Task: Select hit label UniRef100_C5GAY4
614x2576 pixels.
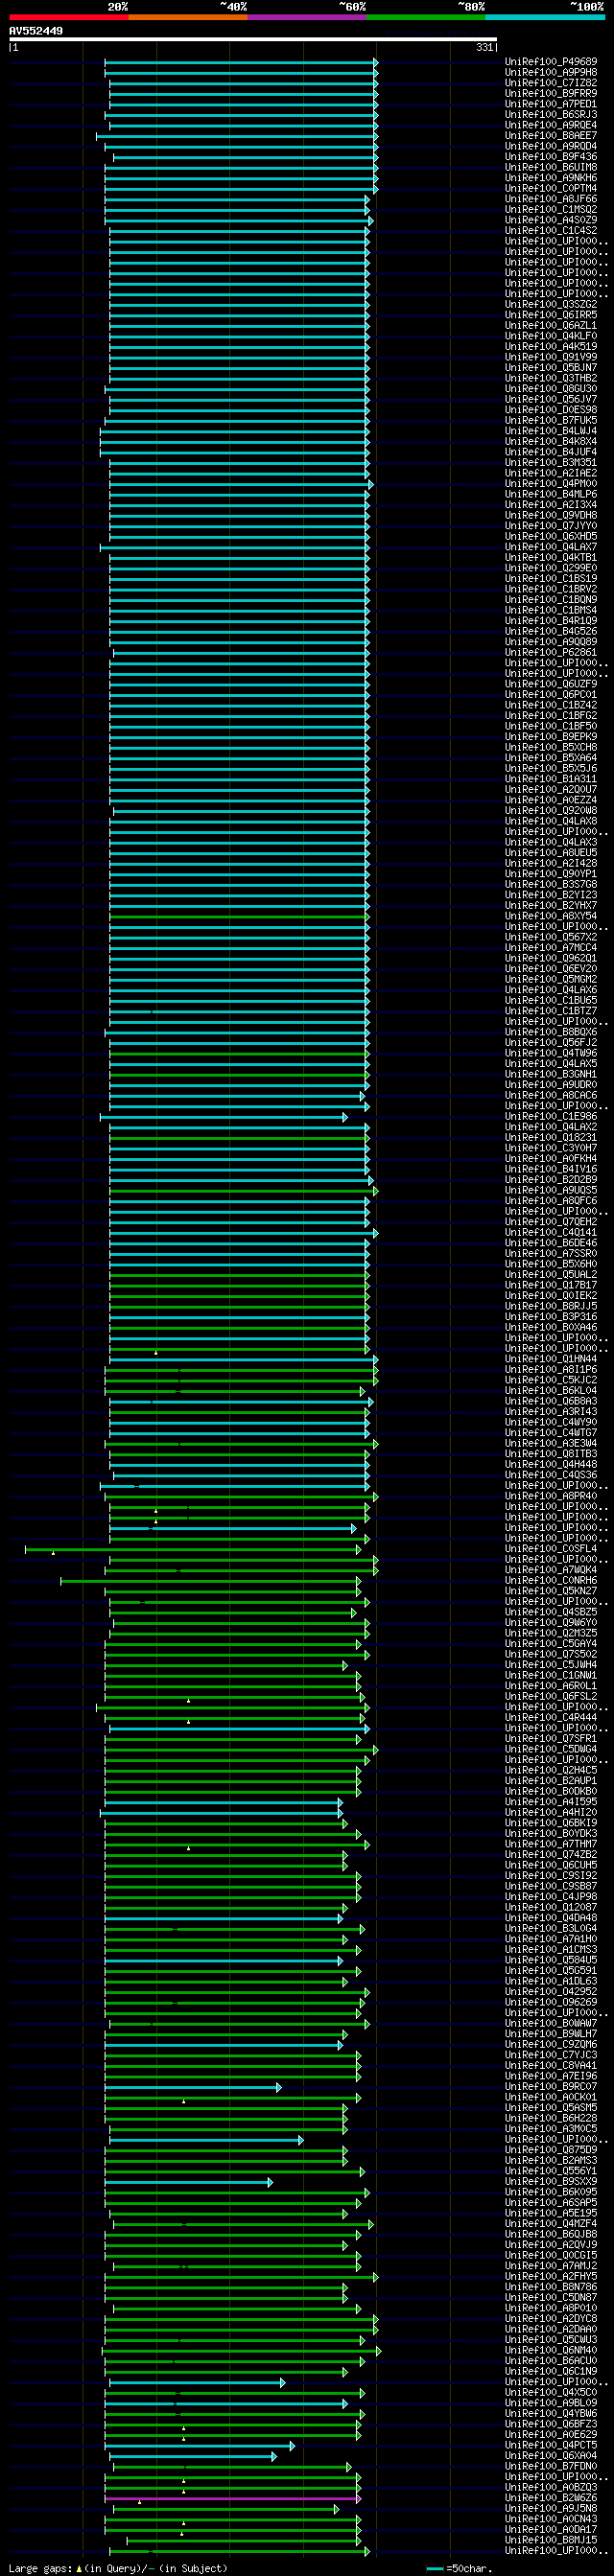Action: [x=551, y=1644]
